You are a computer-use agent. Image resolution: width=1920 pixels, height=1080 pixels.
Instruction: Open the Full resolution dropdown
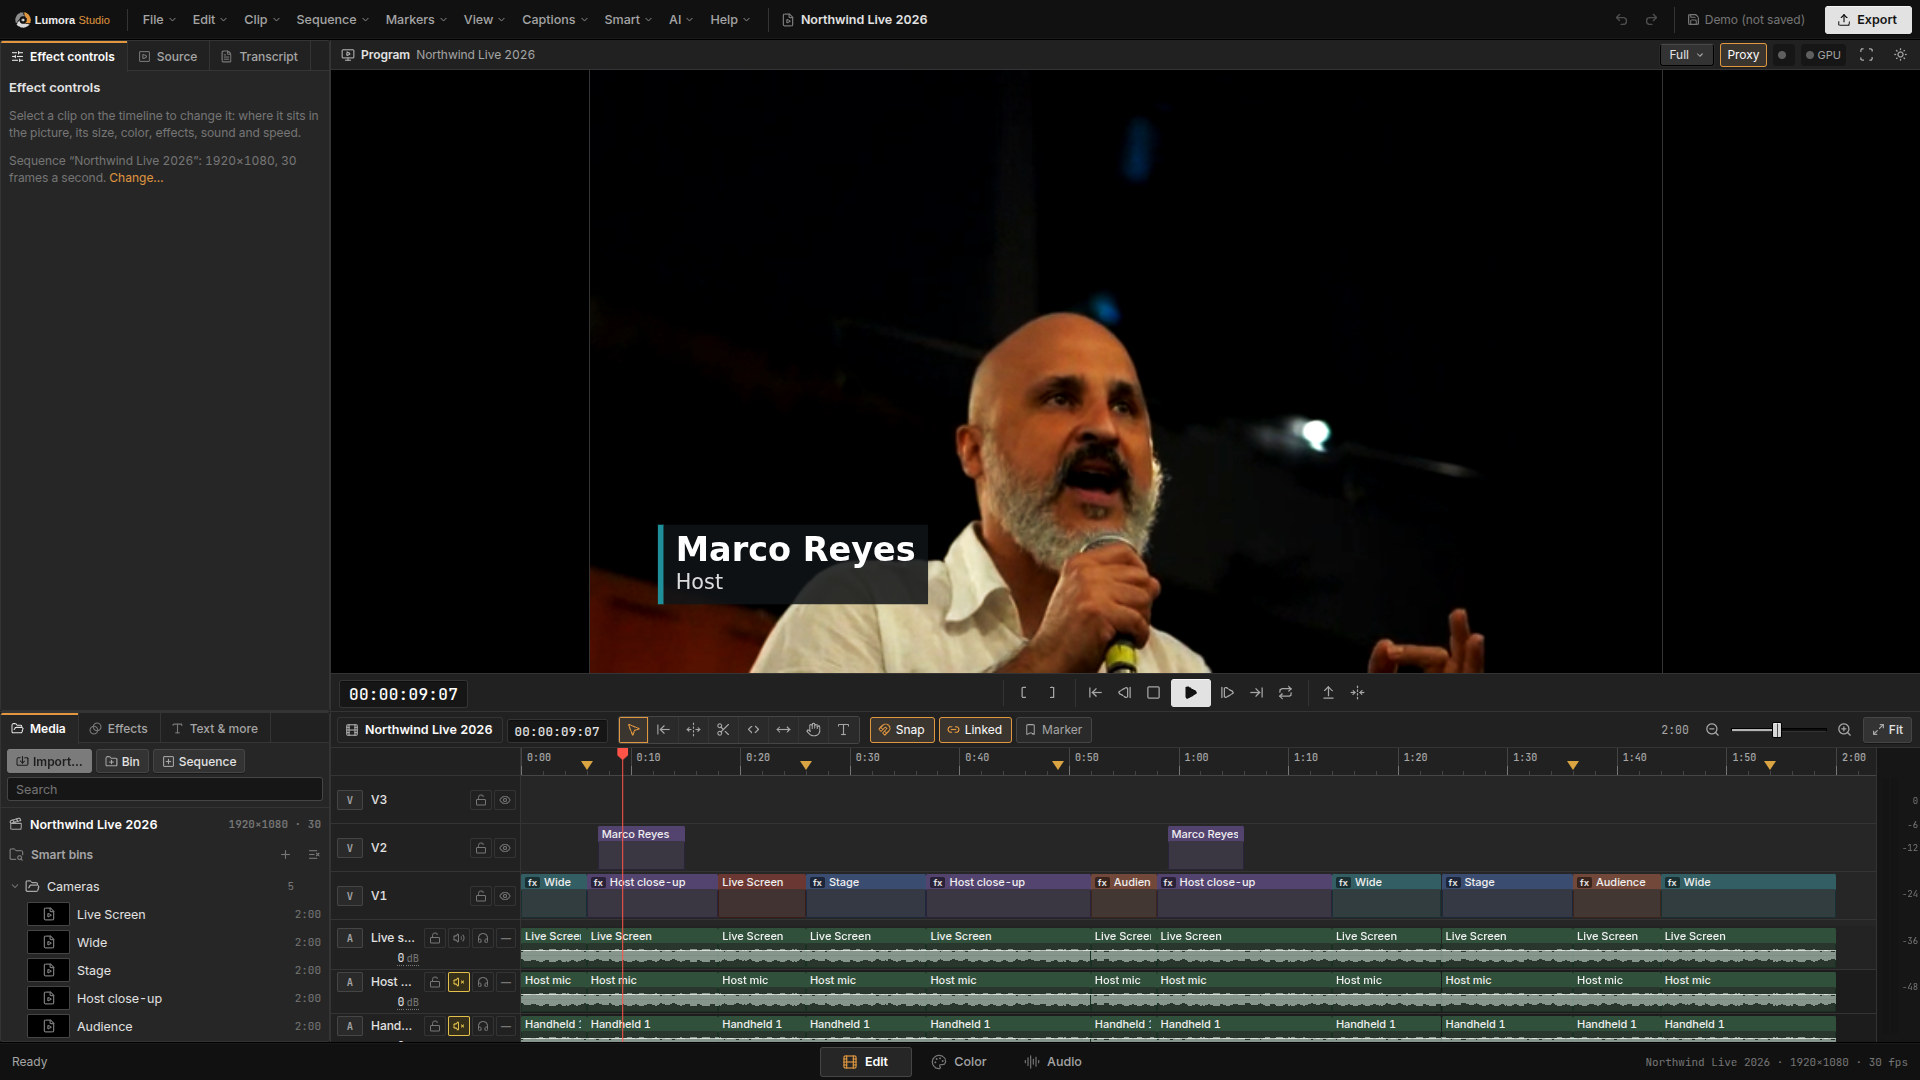[x=1686, y=55]
